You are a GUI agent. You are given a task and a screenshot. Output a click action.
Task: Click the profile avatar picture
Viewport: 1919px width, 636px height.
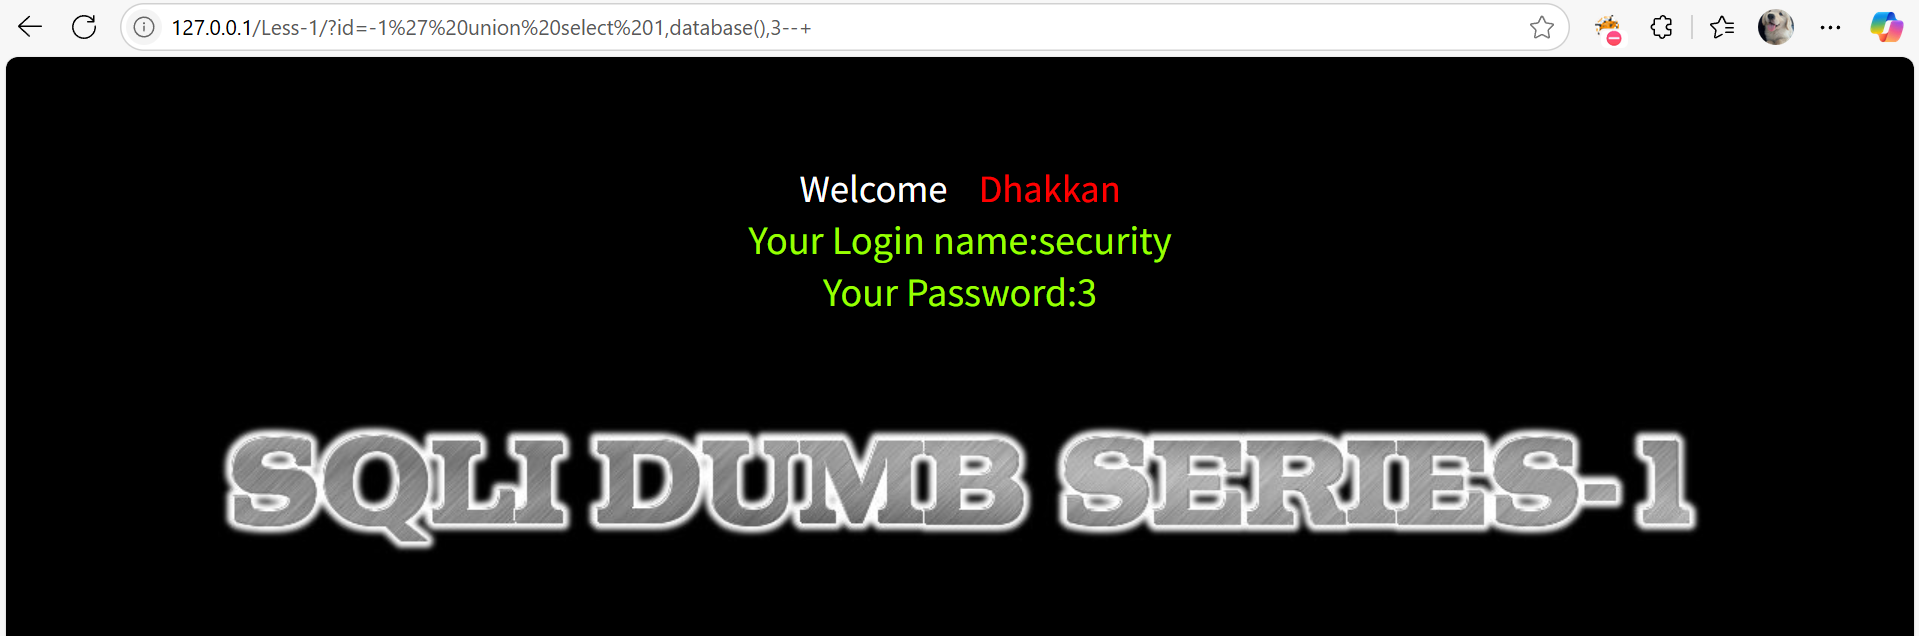1776,27
